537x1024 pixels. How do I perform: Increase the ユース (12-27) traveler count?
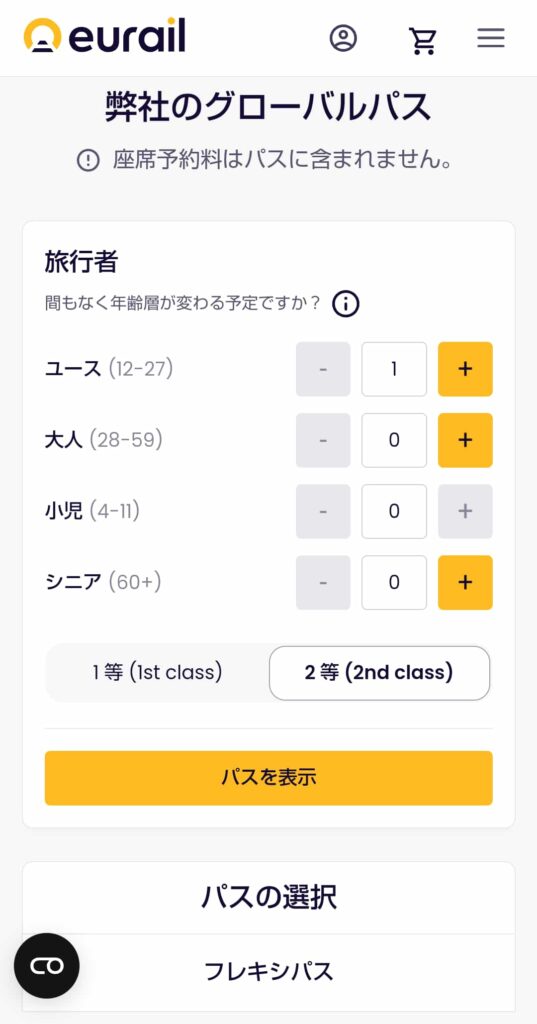click(465, 369)
